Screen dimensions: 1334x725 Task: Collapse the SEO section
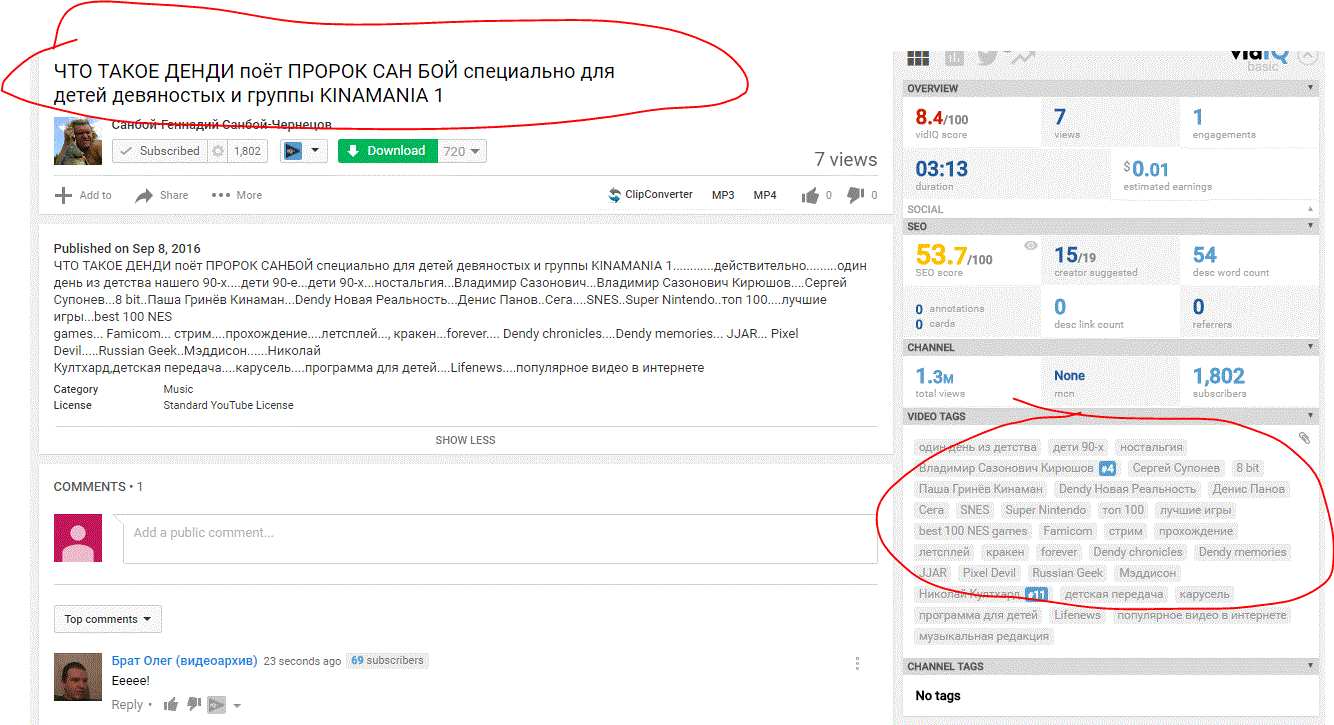pos(1310,226)
